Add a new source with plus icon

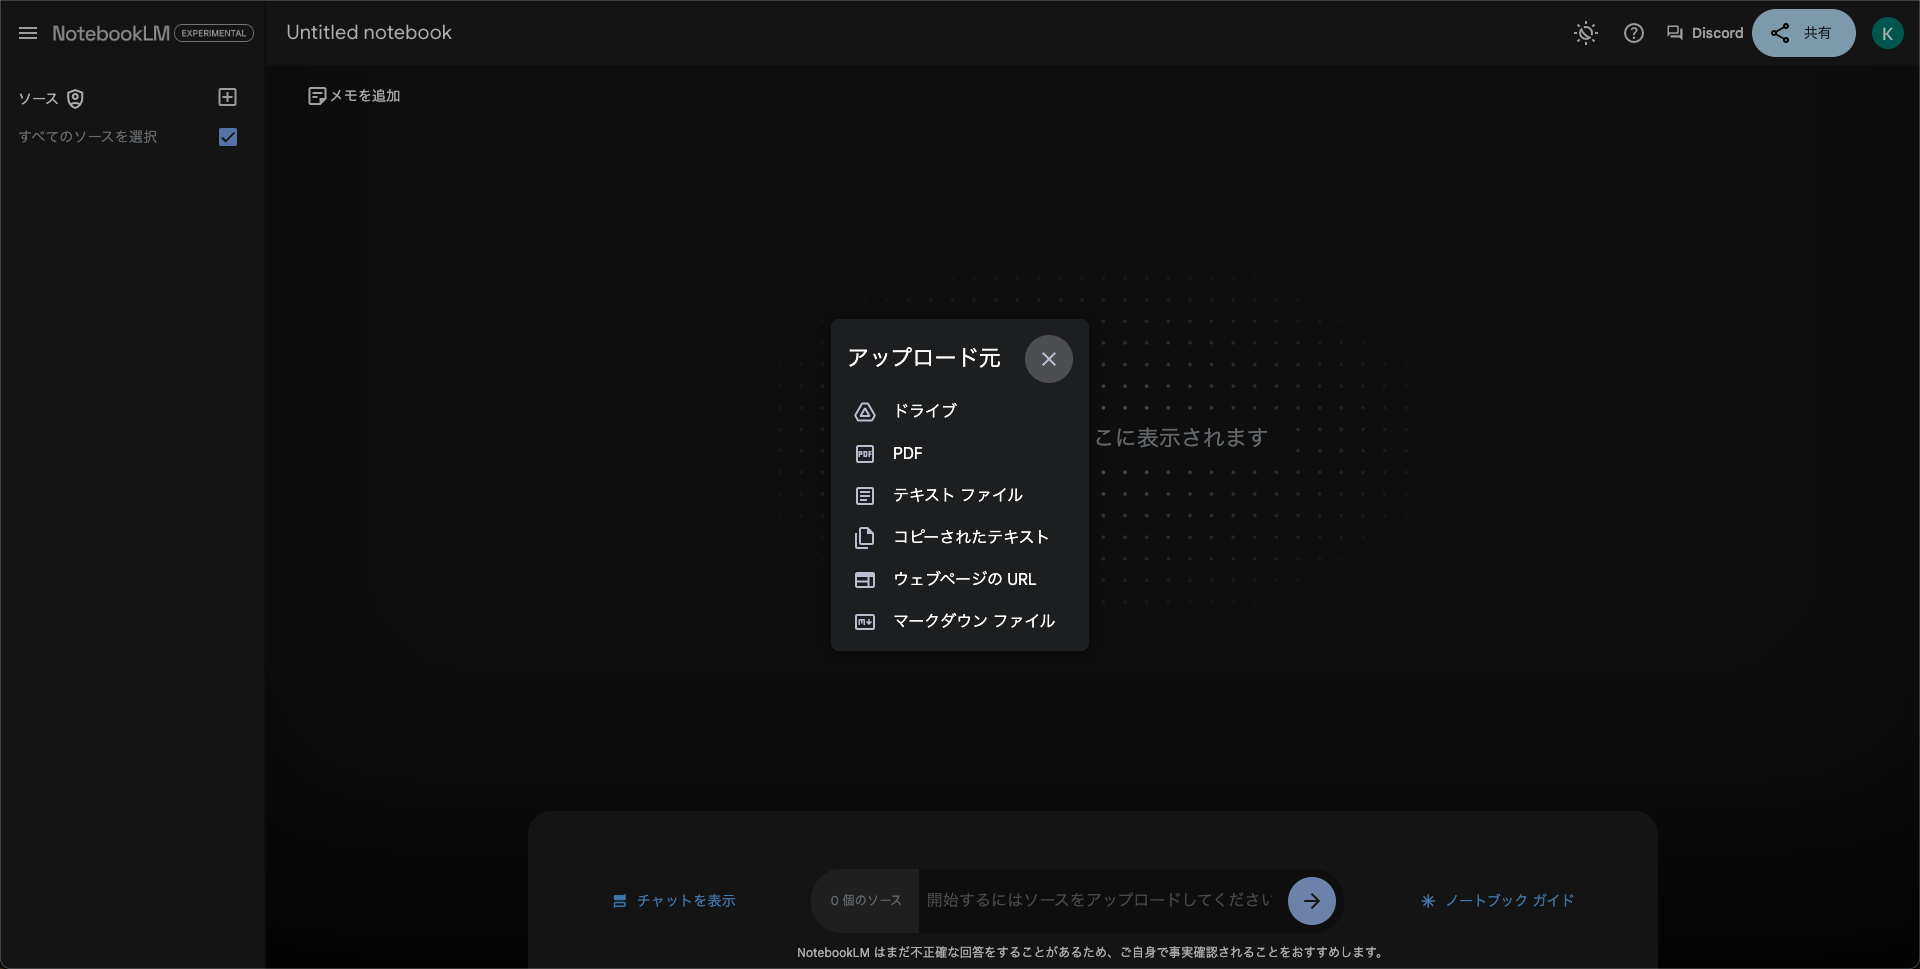pos(228,97)
